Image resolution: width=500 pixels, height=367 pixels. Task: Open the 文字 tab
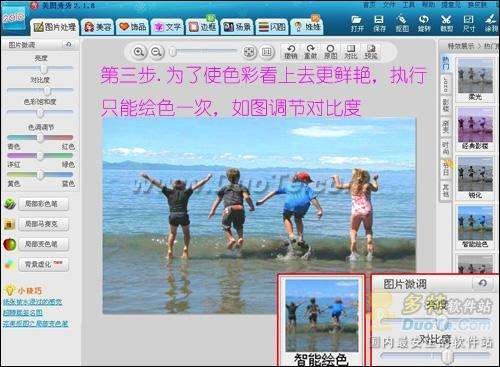point(167,27)
